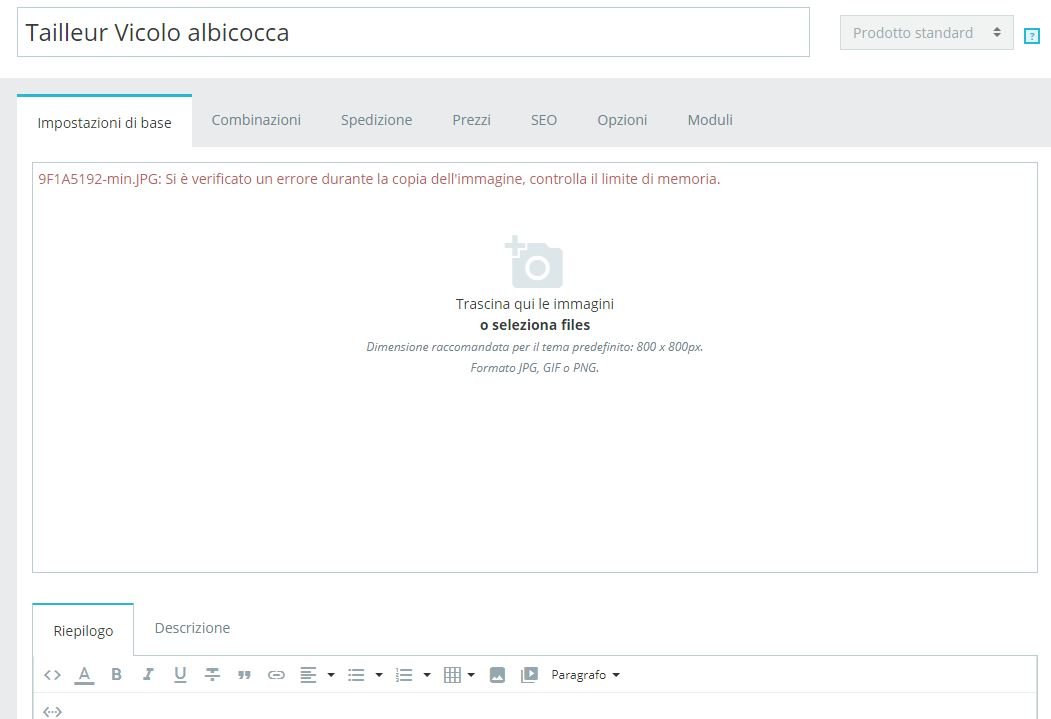Click the page break icon below the toolbar

52,712
